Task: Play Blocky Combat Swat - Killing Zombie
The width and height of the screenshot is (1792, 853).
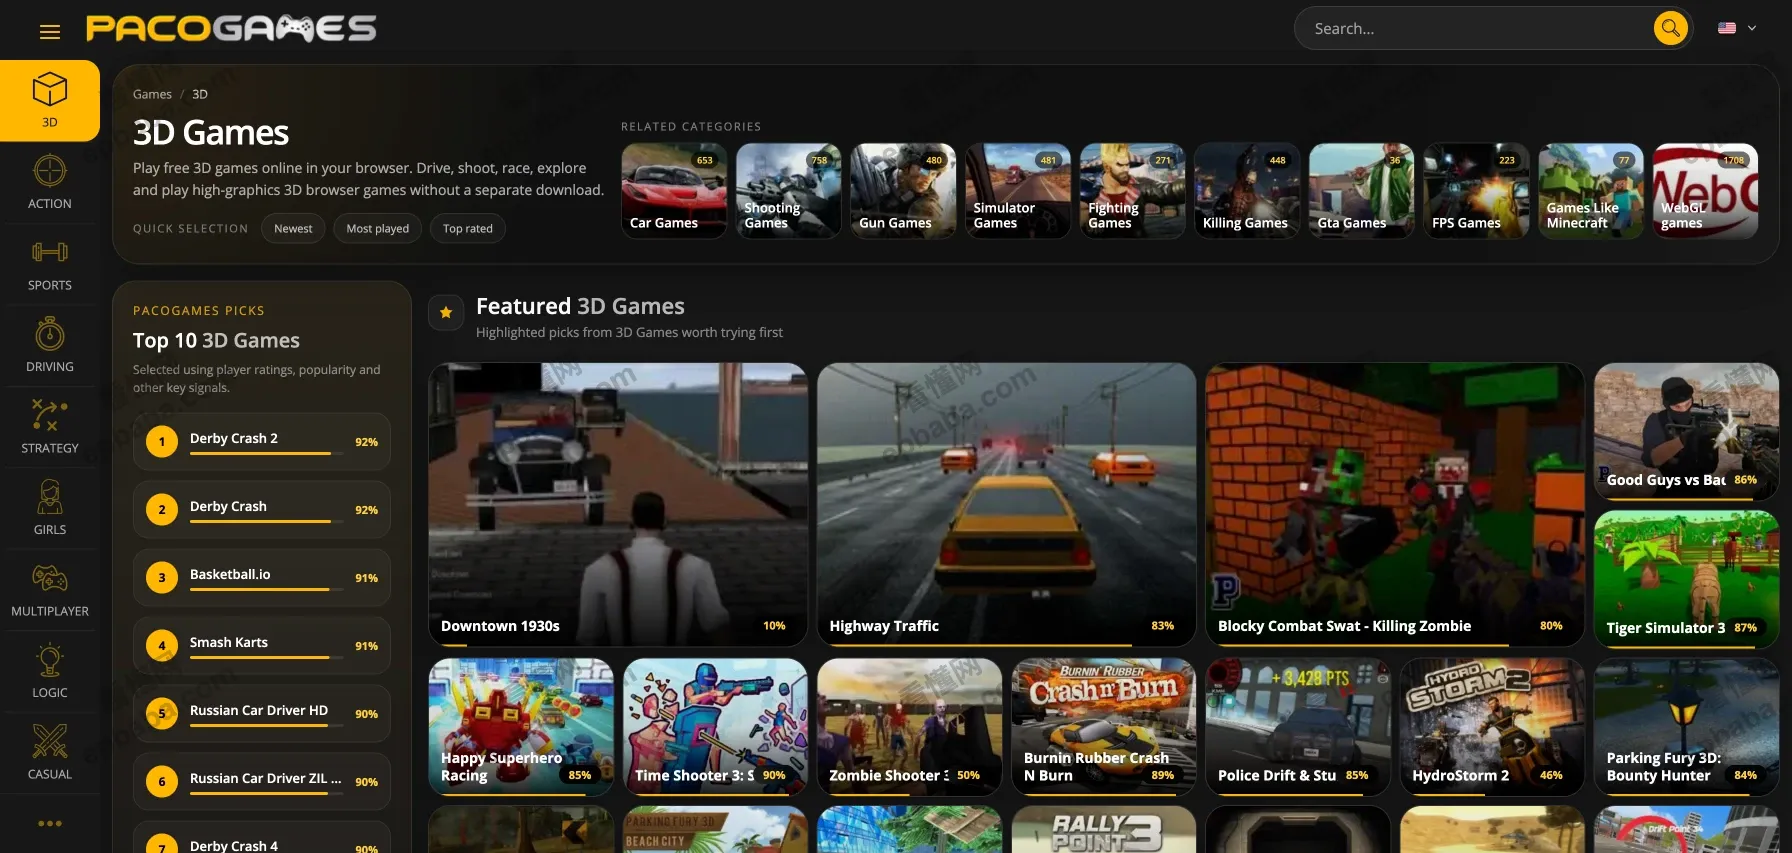Action: (x=1395, y=505)
